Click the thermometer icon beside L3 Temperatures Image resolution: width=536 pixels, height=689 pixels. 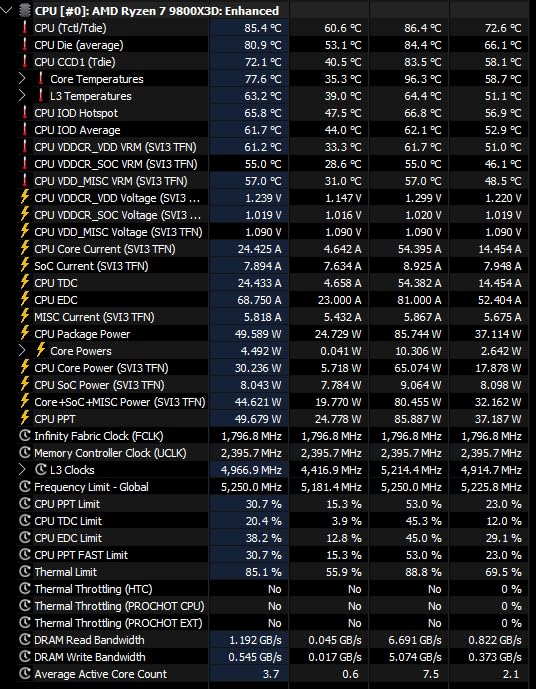point(40,96)
